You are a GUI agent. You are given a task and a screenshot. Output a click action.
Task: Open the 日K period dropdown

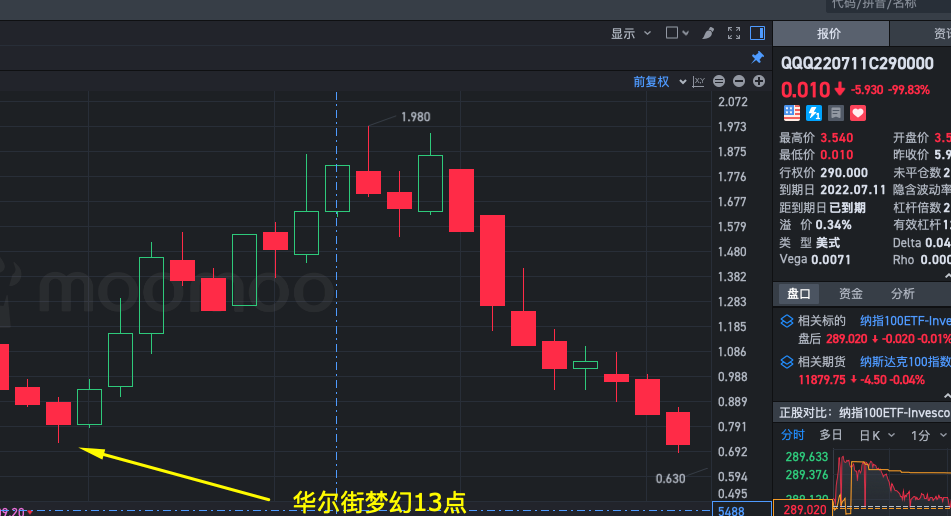click(877, 435)
